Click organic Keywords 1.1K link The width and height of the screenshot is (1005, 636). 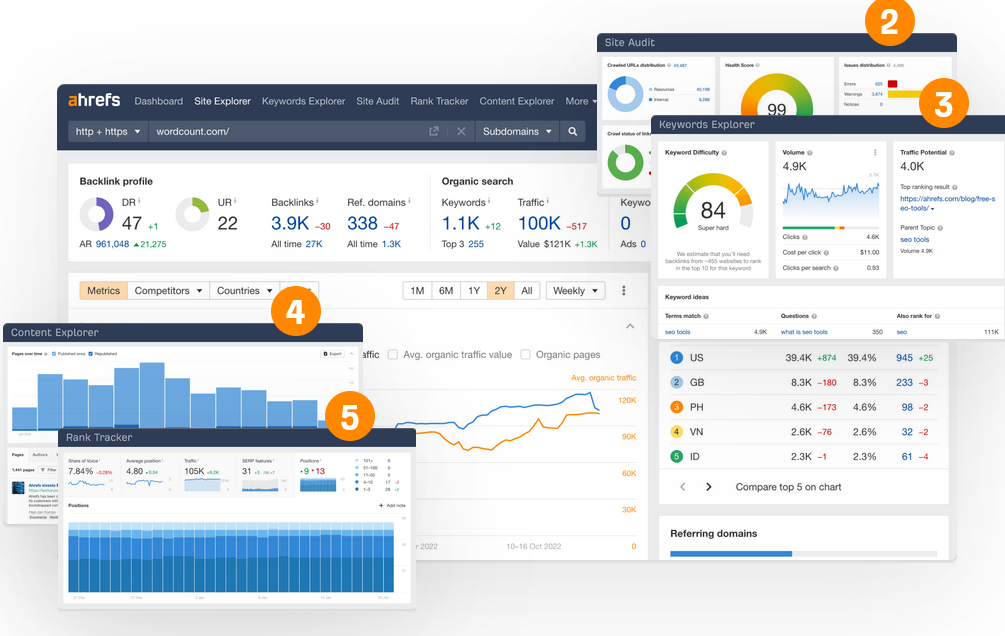tap(460, 223)
